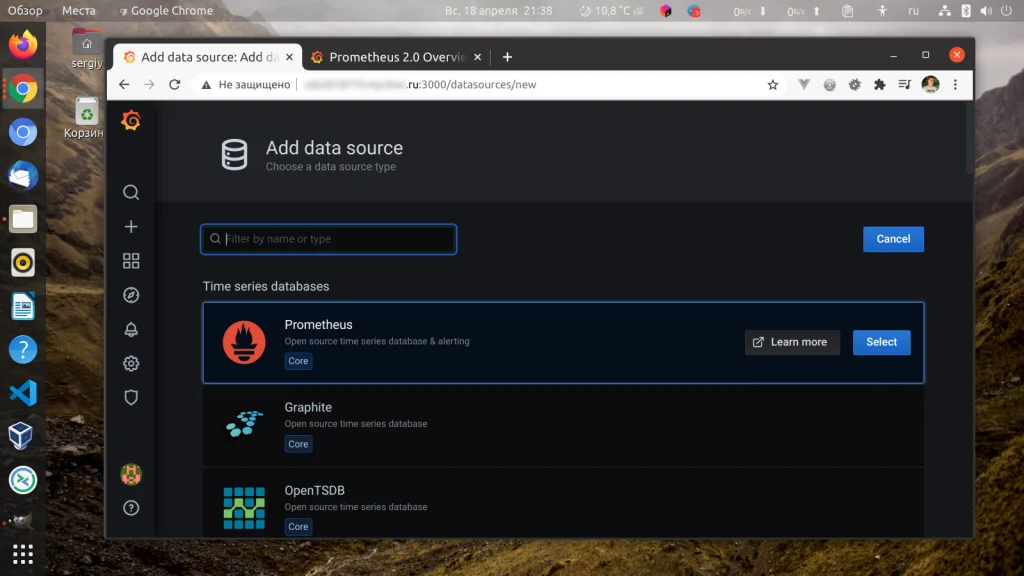Open dashboard Search magnifier in sidebar
1024x576 pixels.
(x=131, y=192)
